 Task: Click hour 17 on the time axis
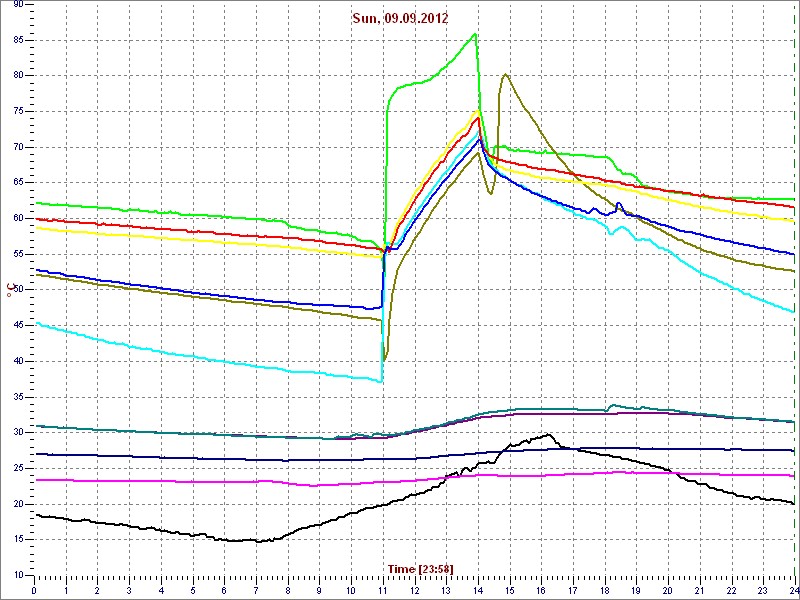(572, 588)
